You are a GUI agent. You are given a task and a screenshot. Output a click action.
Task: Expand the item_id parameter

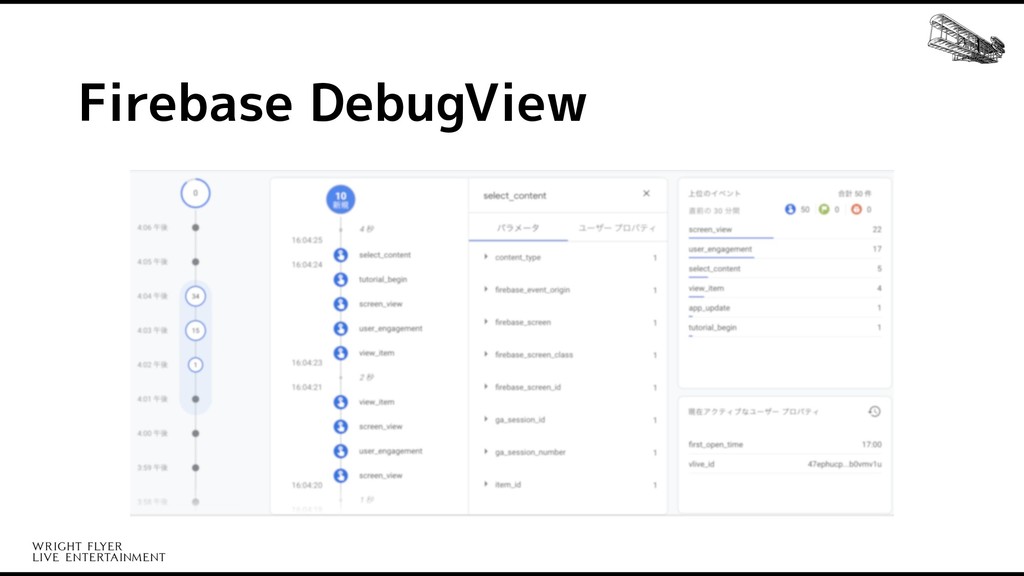coord(486,484)
